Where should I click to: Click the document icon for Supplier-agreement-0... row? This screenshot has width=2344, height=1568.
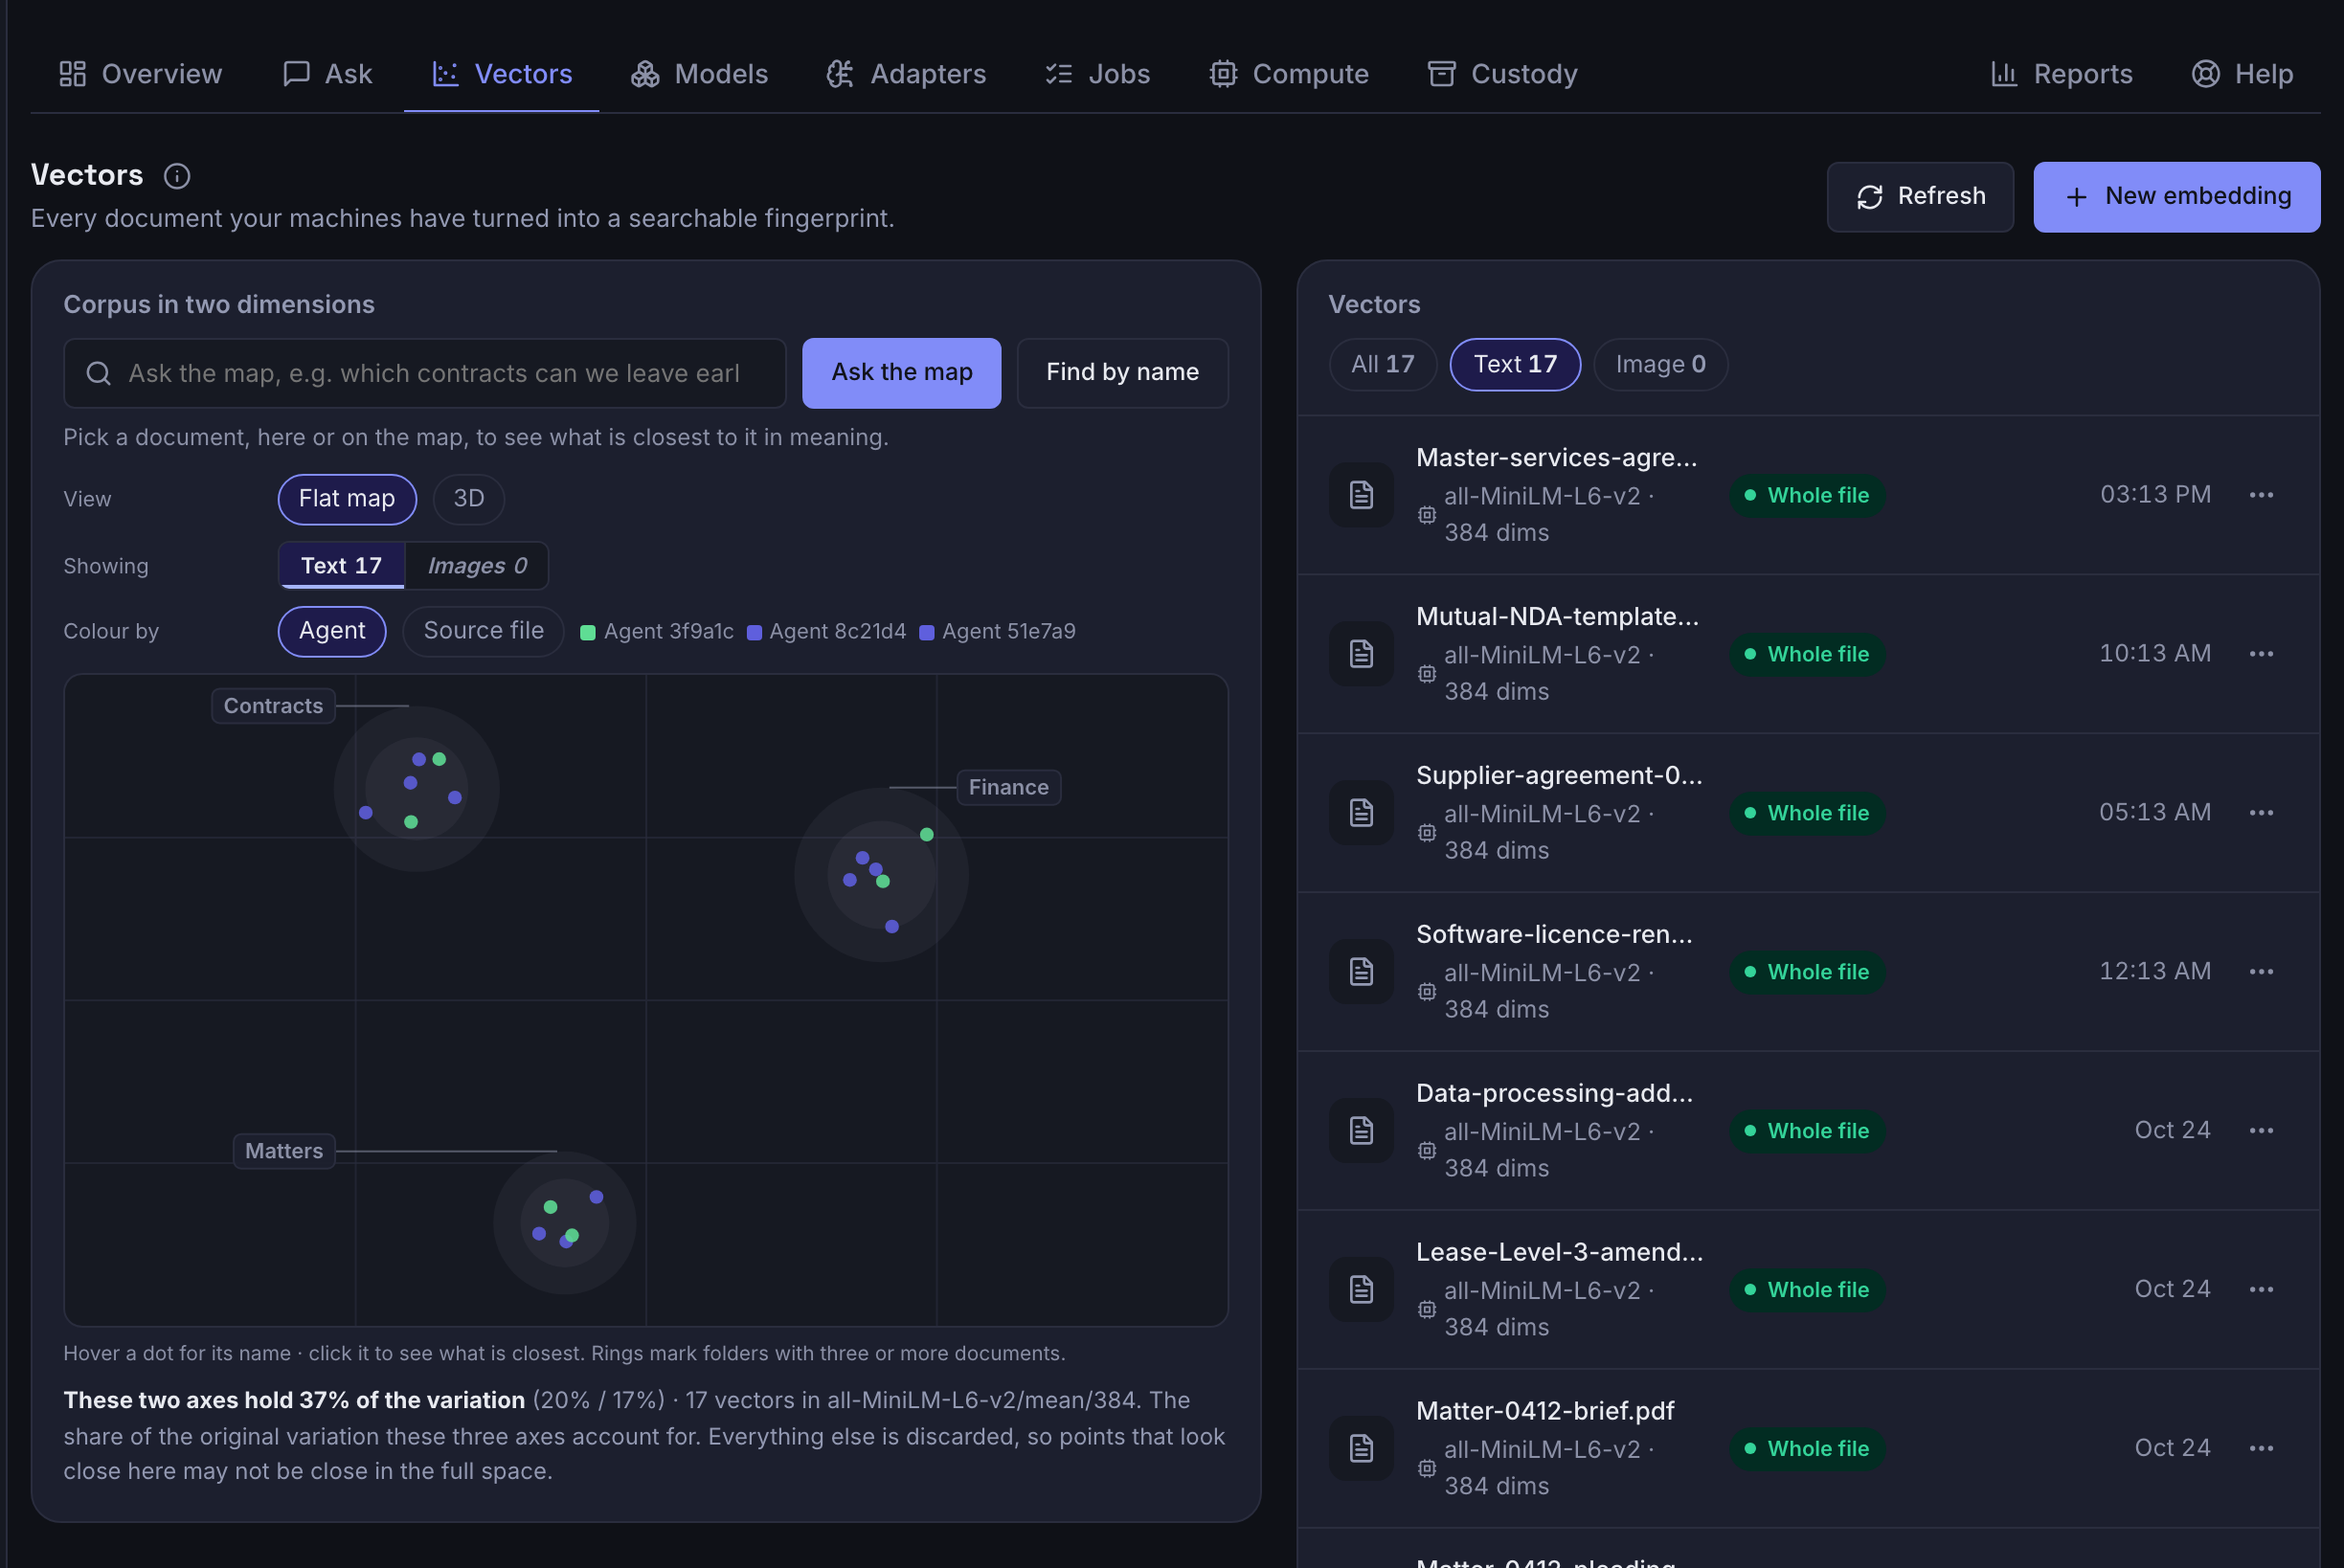[x=1361, y=813]
